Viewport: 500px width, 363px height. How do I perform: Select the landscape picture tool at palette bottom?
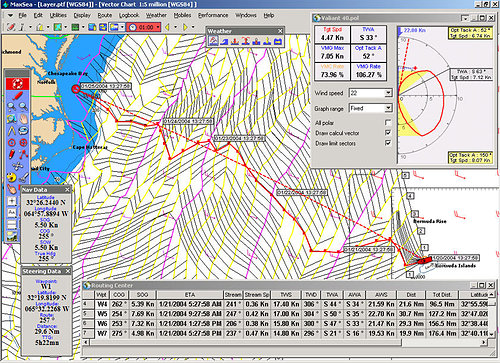pyautogui.click(x=12, y=236)
